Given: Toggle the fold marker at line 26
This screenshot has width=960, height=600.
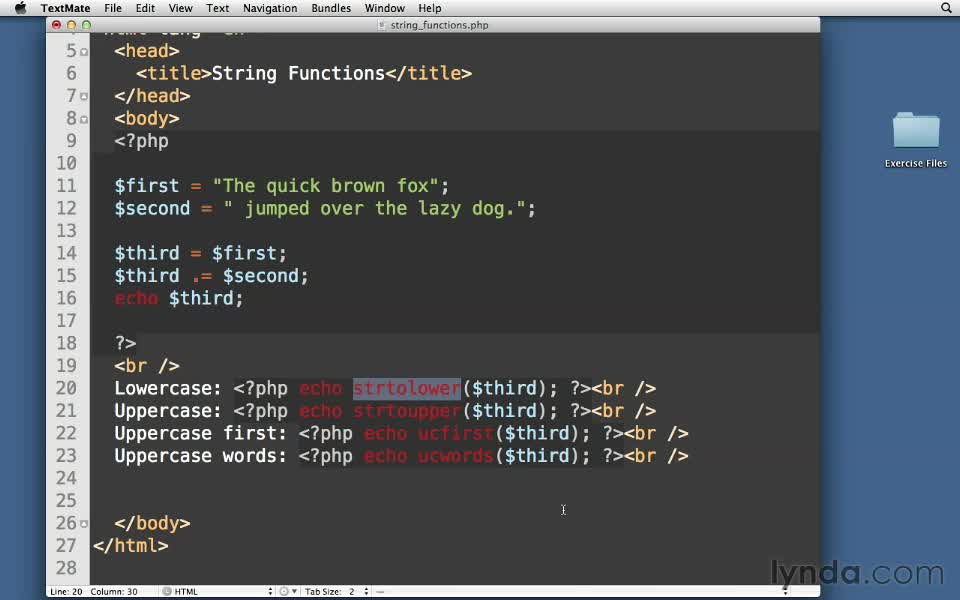Looking at the screenshot, I should pyautogui.click(x=84, y=524).
